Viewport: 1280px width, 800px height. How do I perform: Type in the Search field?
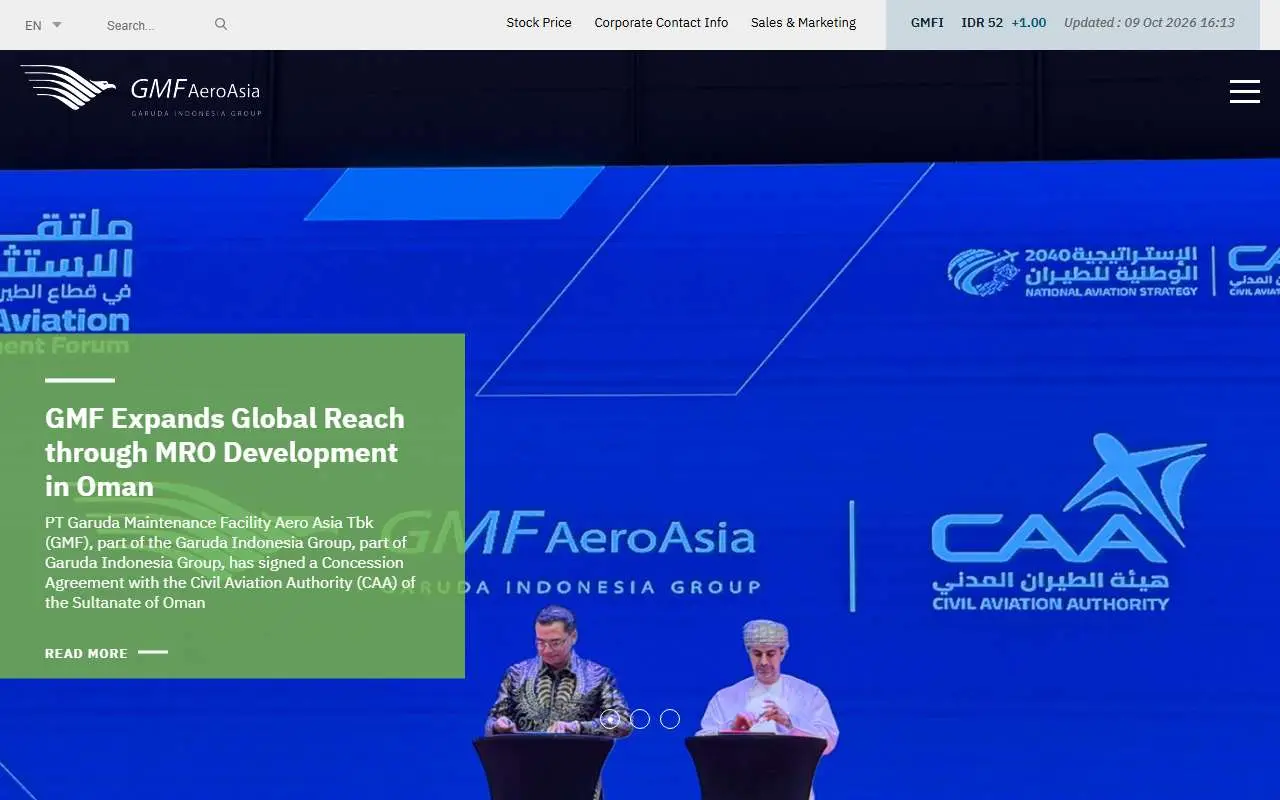tap(155, 25)
